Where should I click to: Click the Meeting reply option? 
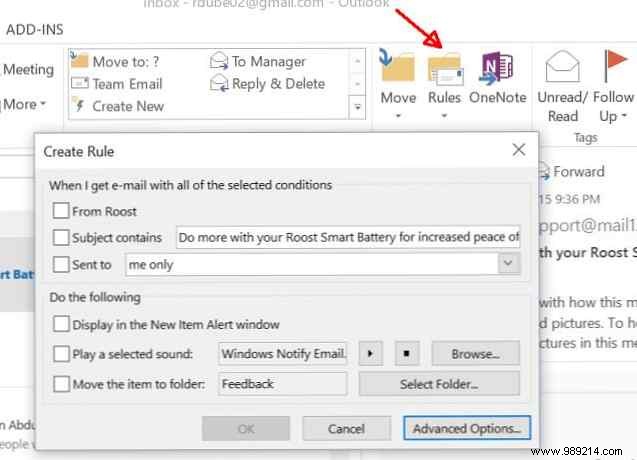28,69
